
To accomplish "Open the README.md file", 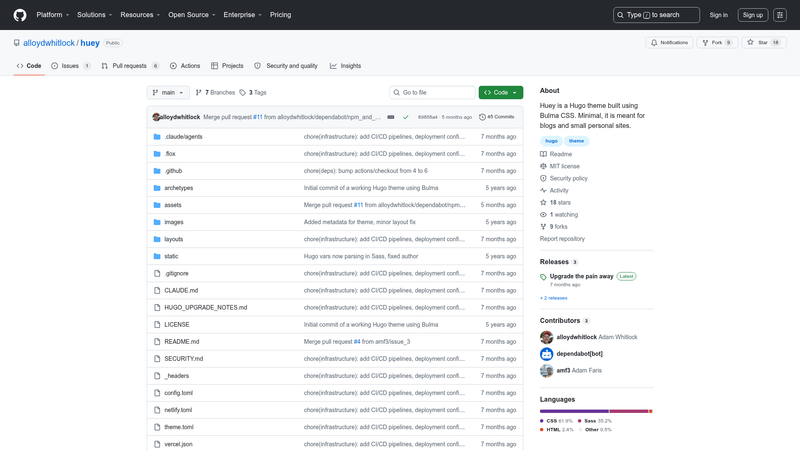I will 182,342.
